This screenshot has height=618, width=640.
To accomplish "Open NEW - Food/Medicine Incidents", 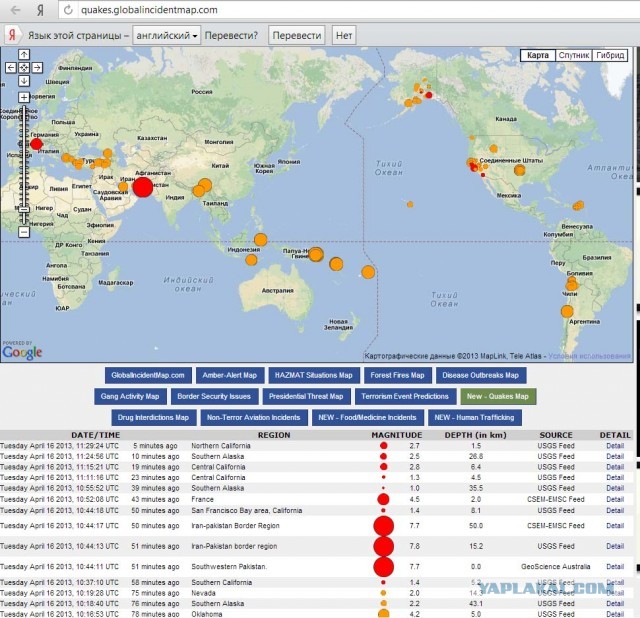I will pyautogui.click(x=367, y=418).
